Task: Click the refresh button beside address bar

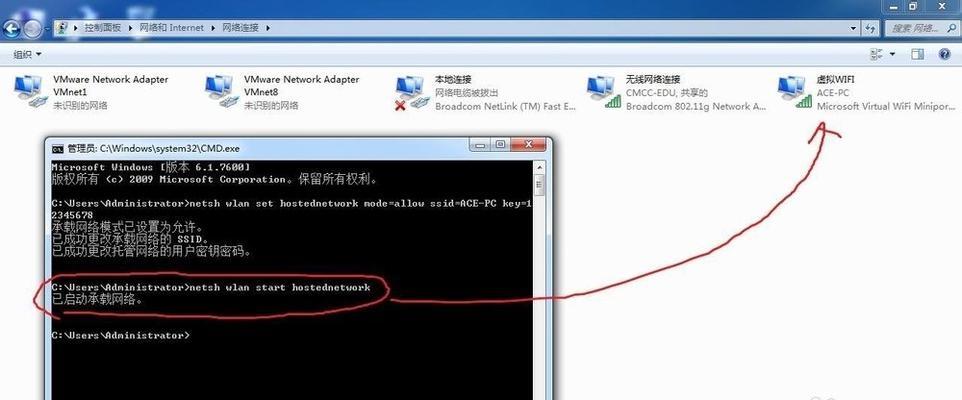Action: tap(871, 28)
